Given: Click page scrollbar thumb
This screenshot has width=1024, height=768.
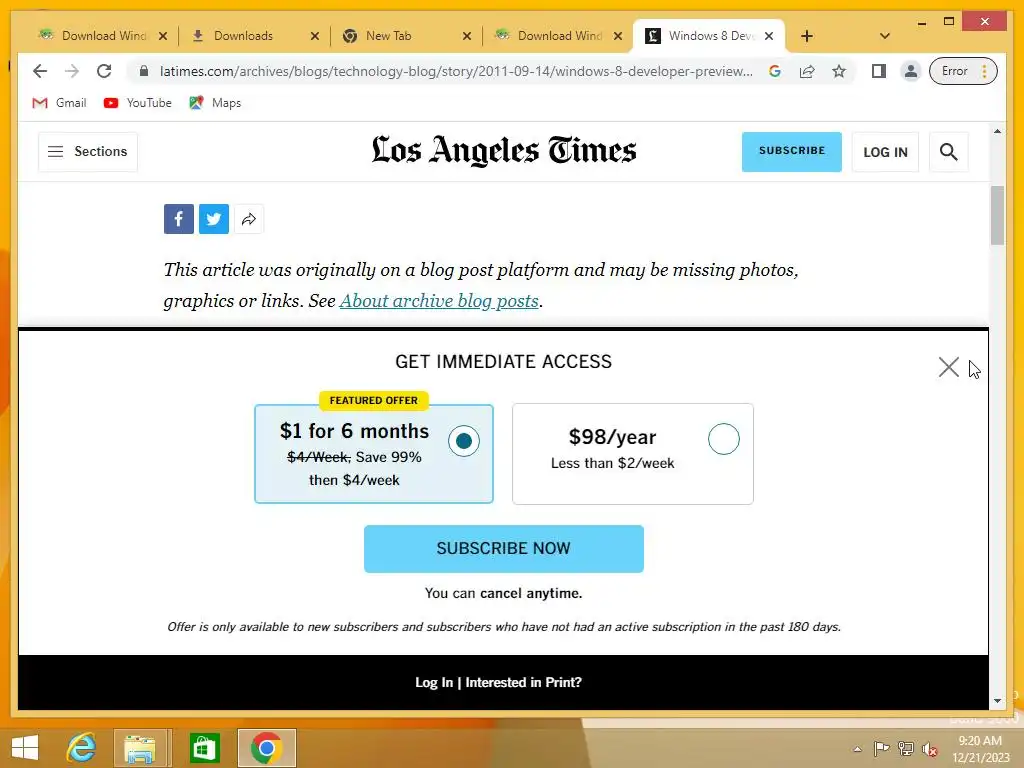Looking at the screenshot, I should pos(997,216).
